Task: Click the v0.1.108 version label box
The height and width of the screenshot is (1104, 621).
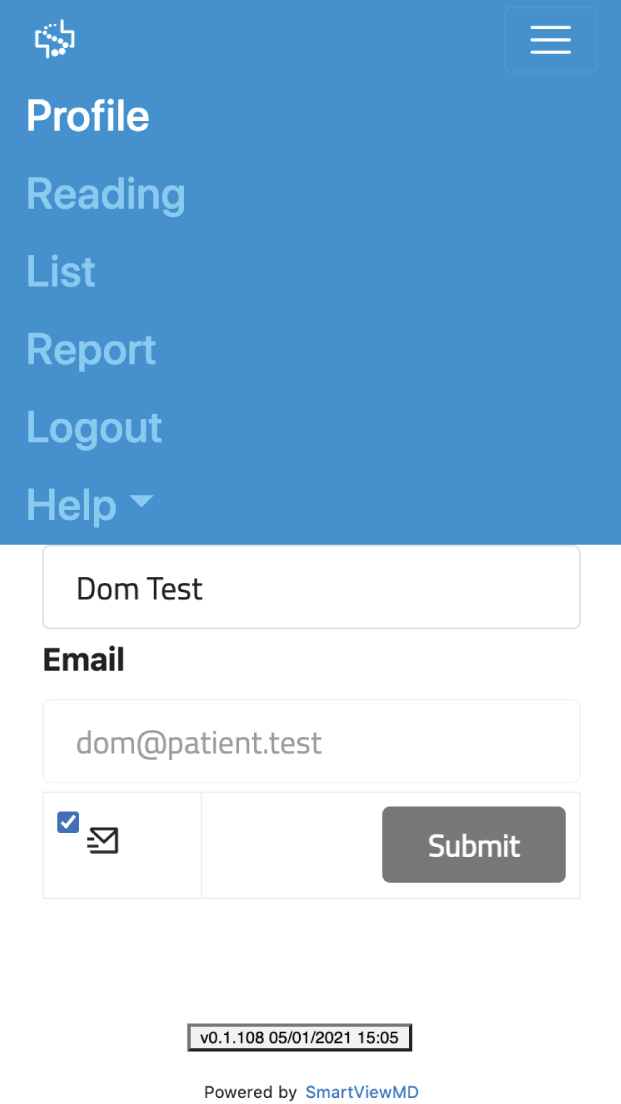Action: (299, 1038)
